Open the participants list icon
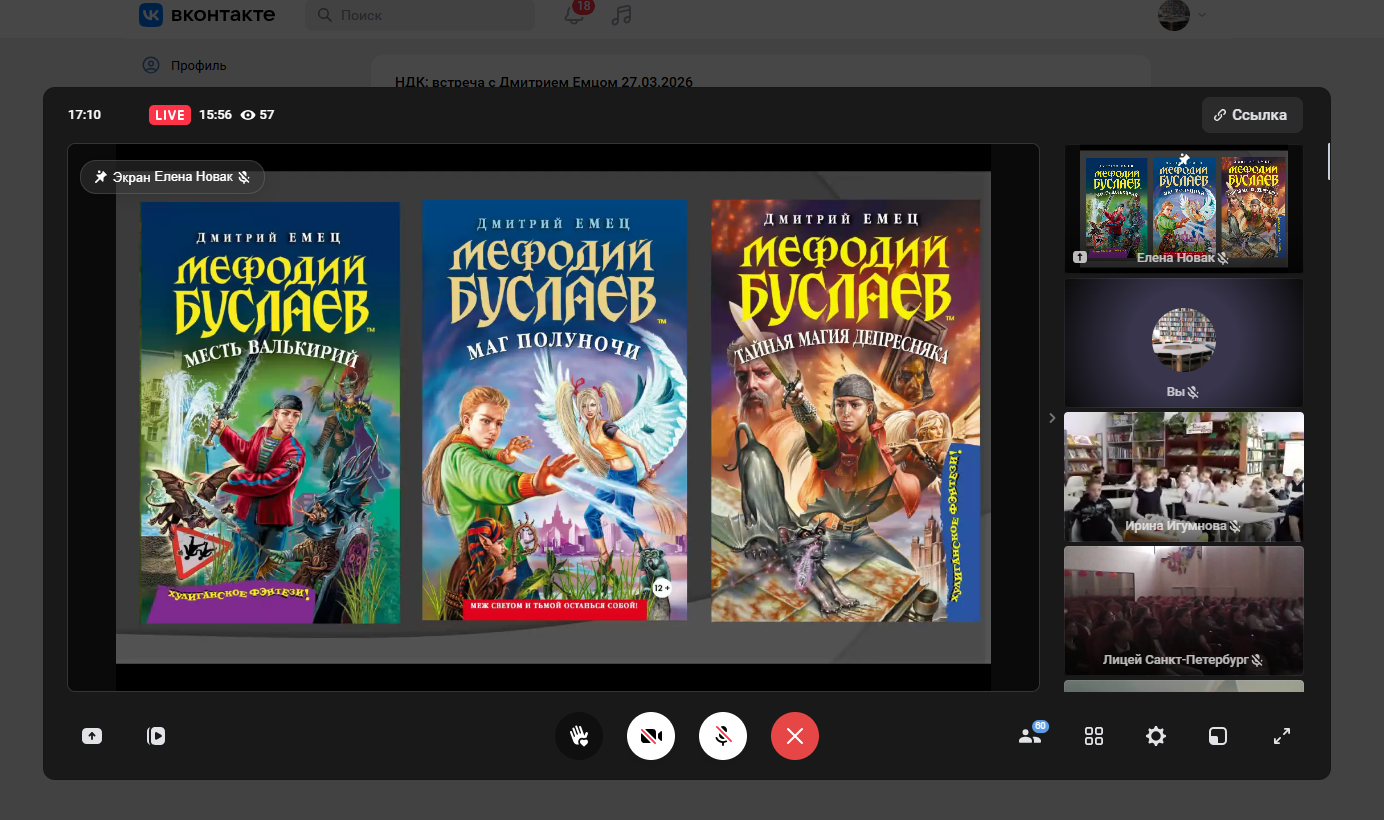This screenshot has height=820, width=1384. [1029, 736]
